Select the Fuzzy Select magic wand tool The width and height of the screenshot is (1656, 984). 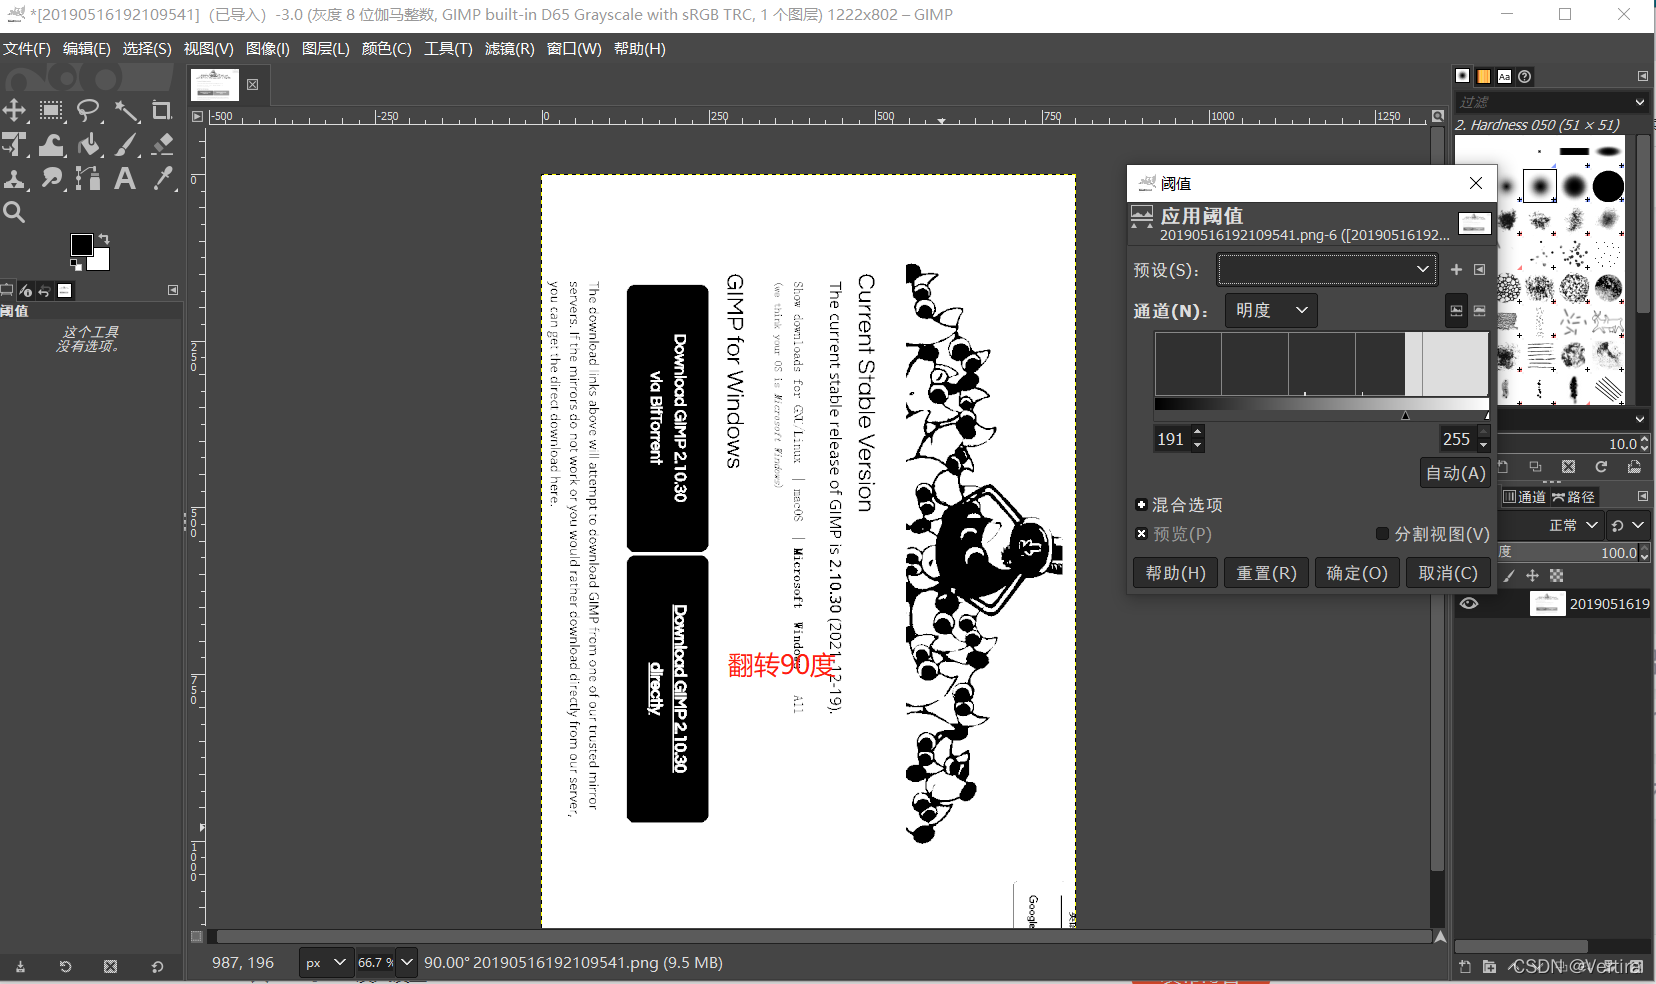(126, 110)
